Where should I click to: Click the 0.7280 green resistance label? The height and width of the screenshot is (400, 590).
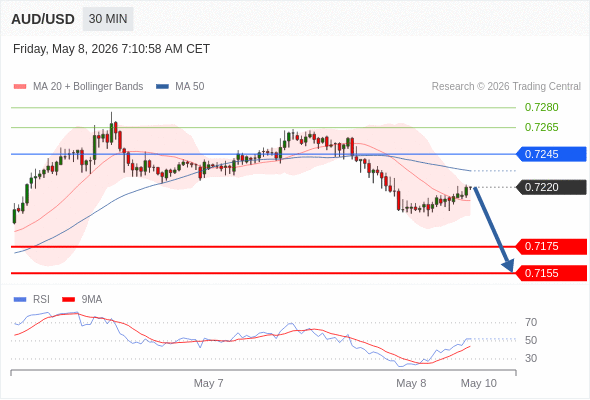pos(541,108)
